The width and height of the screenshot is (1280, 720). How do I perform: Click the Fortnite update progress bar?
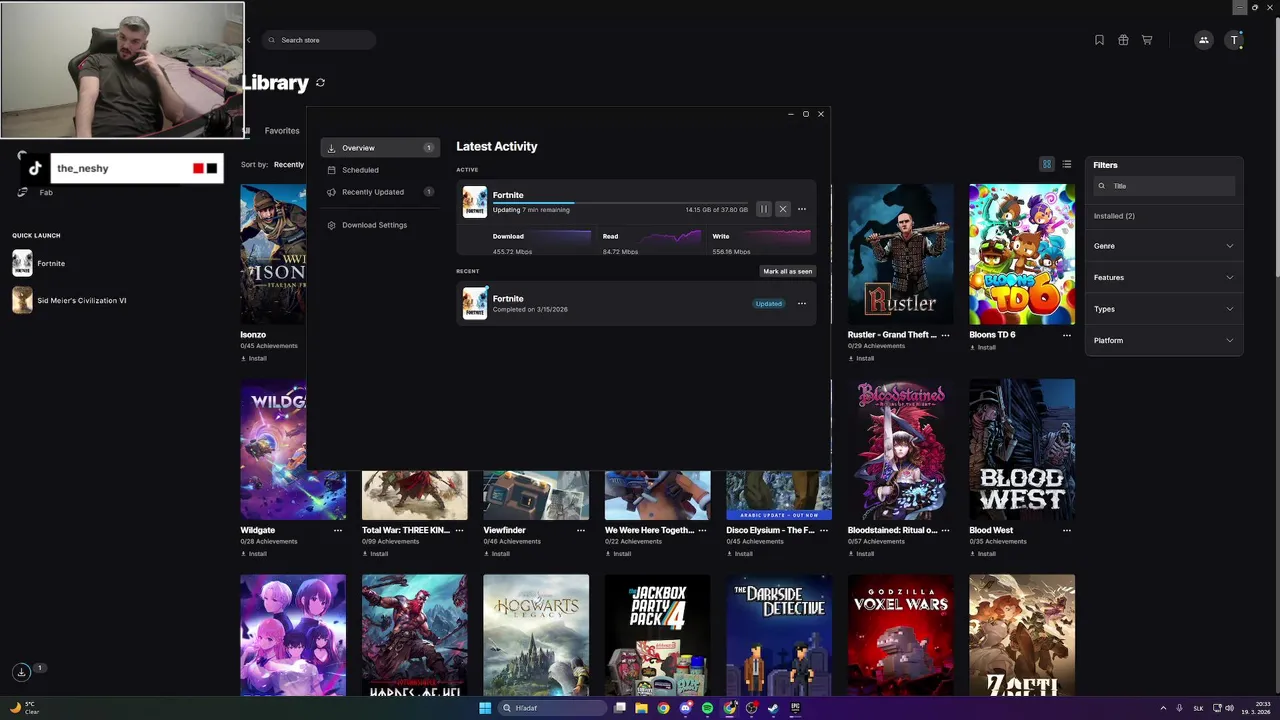tap(620, 203)
